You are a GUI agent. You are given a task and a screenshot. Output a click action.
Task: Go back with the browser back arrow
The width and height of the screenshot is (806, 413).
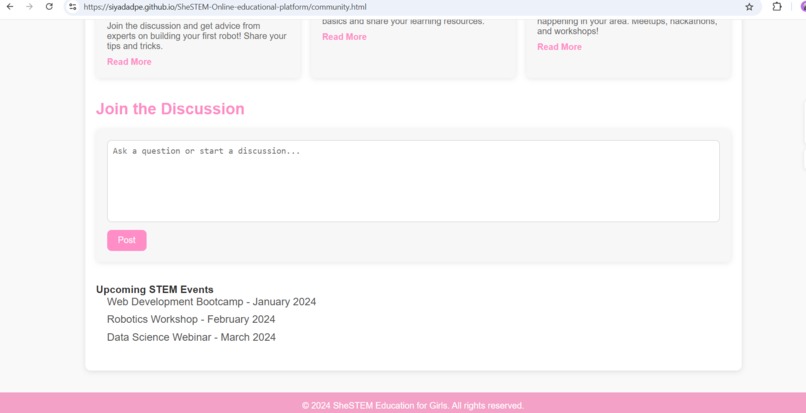click(10, 7)
